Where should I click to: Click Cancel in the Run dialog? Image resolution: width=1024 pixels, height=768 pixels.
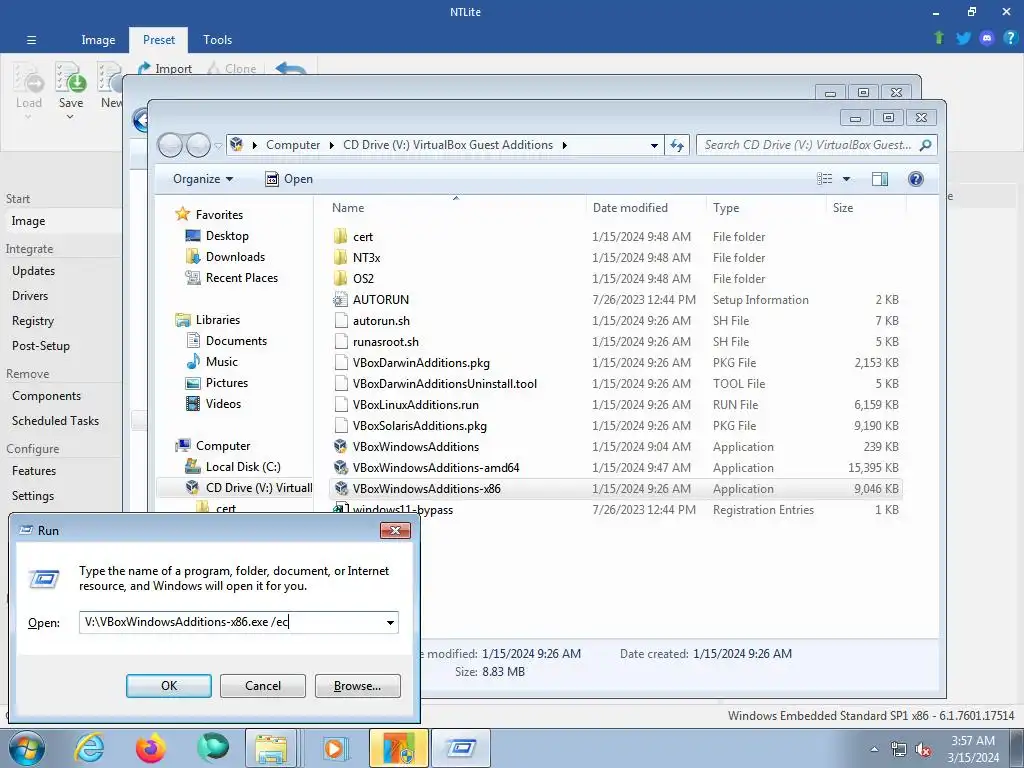pyautogui.click(x=263, y=686)
